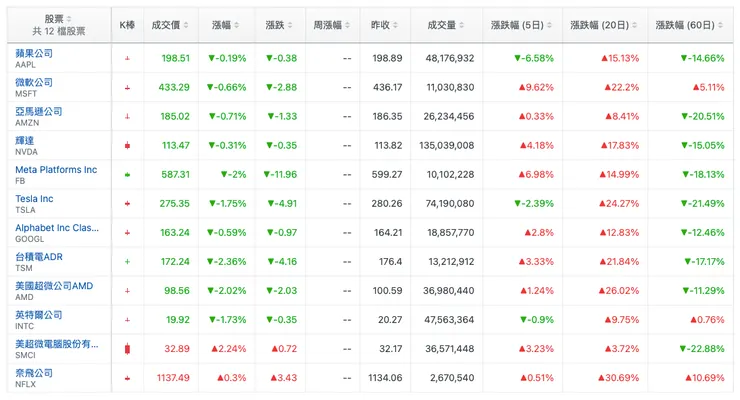Click AMZN change value -0.71%
Image resolution: width=740 pixels, height=400 pixels.
tap(227, 117)
